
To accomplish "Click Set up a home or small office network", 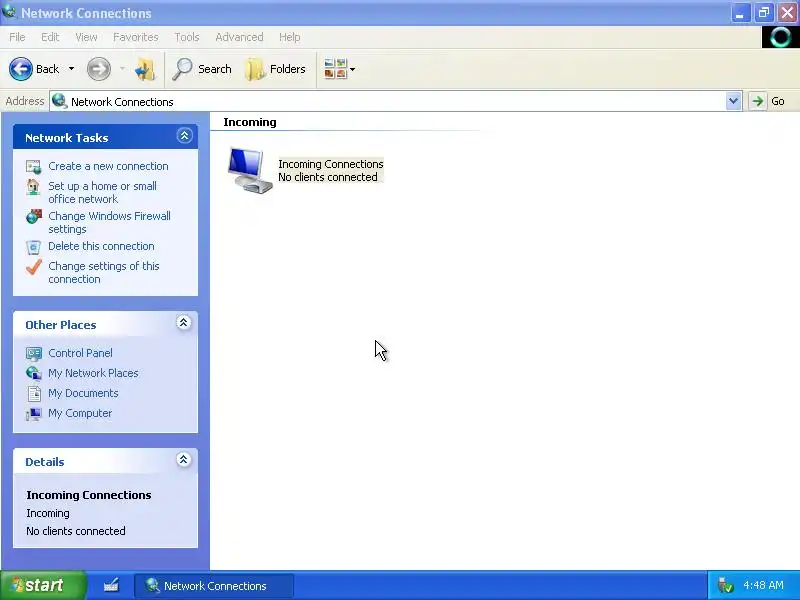I will 103,192.
